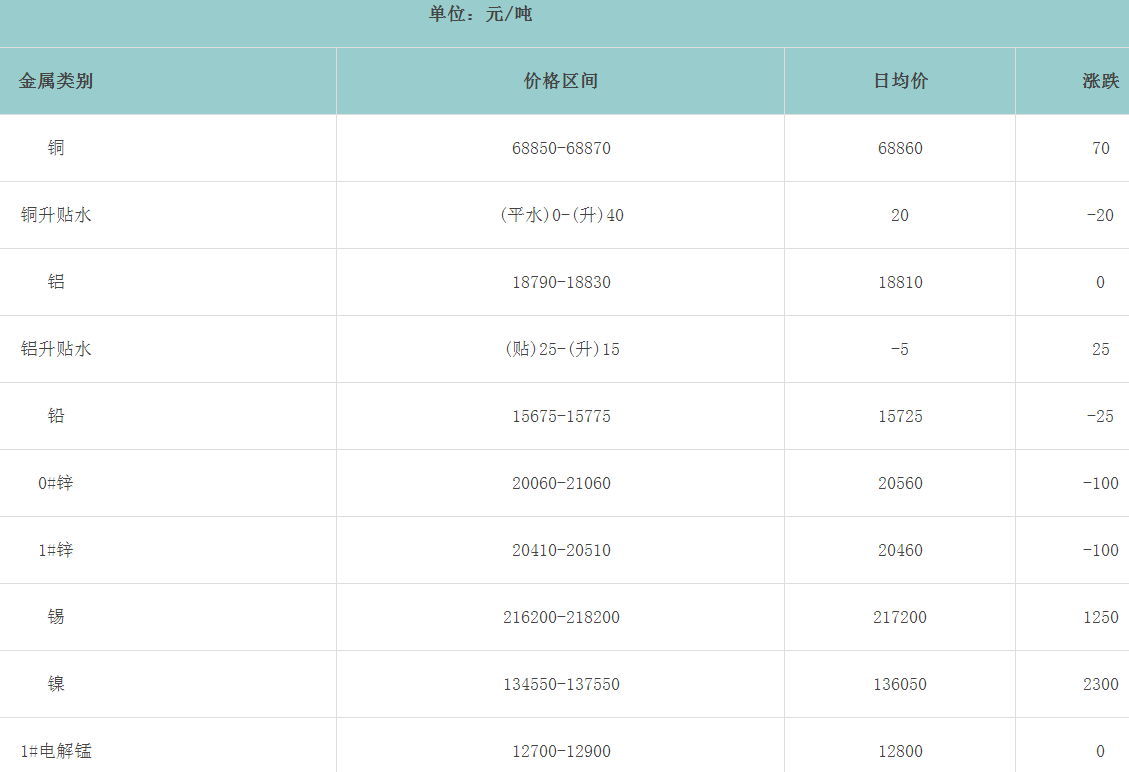Select tin price range 216200-218200

560,617
